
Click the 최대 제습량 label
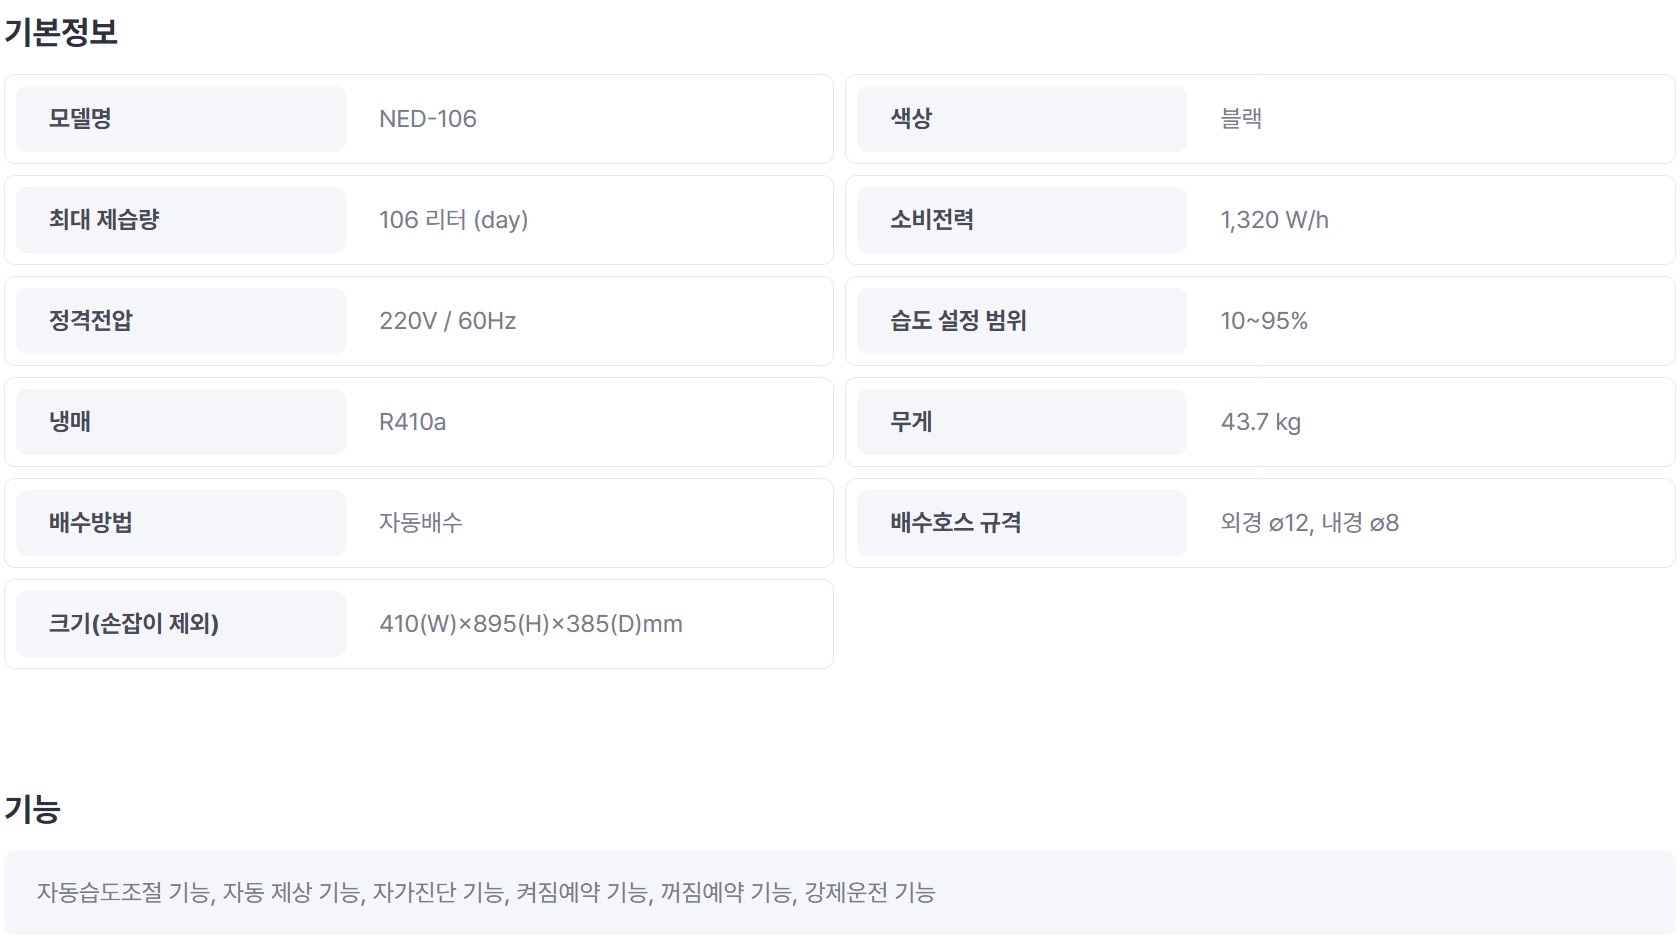(x=104, y=220)
